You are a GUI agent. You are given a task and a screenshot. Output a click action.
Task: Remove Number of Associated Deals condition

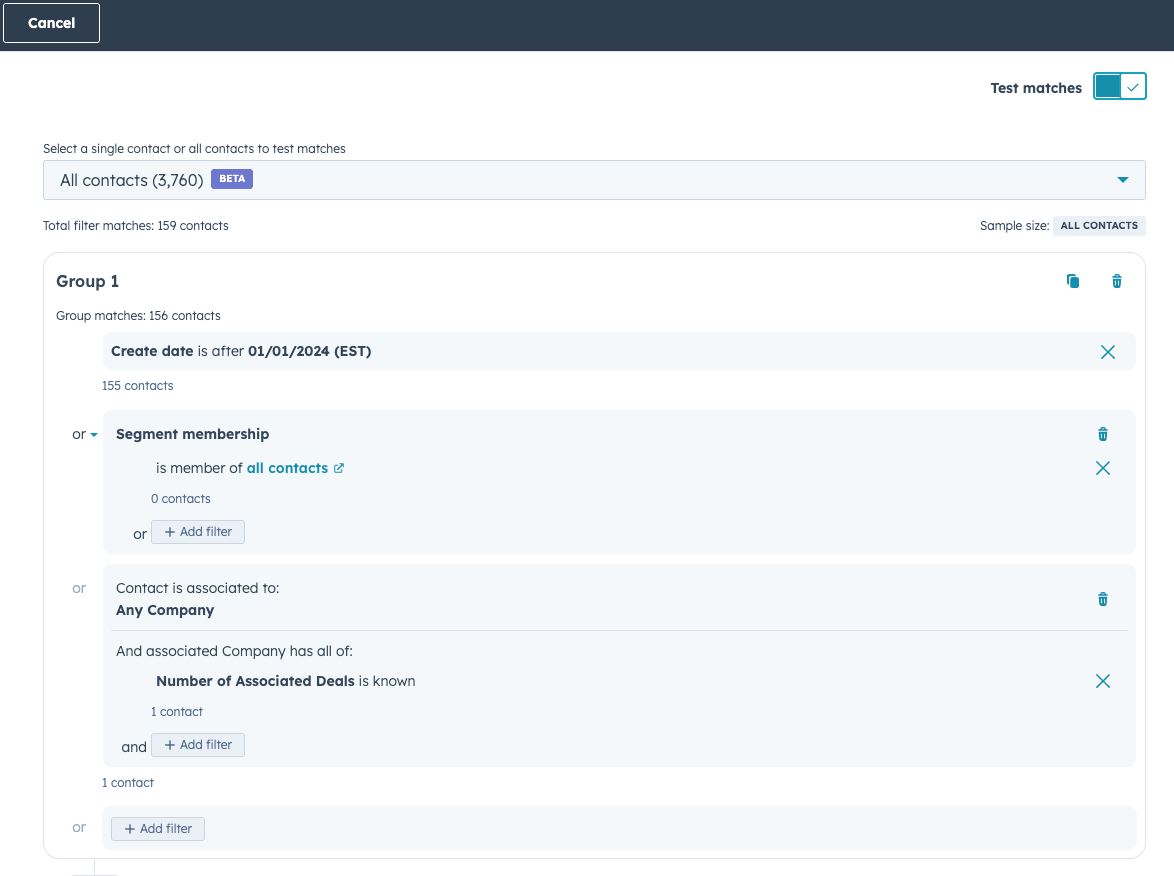coord(1102,681)
